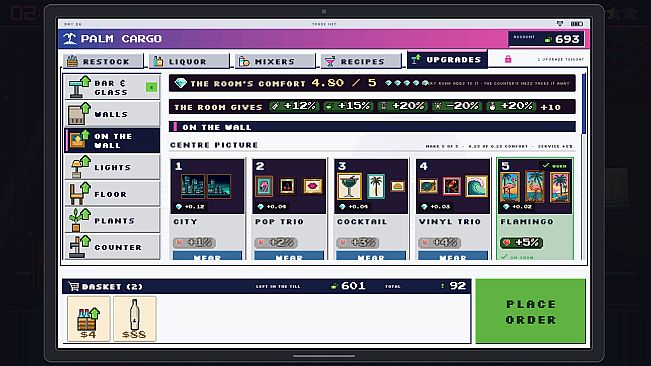
Task: Open the Walls upgrade category
Action: (x=112, y=114)
